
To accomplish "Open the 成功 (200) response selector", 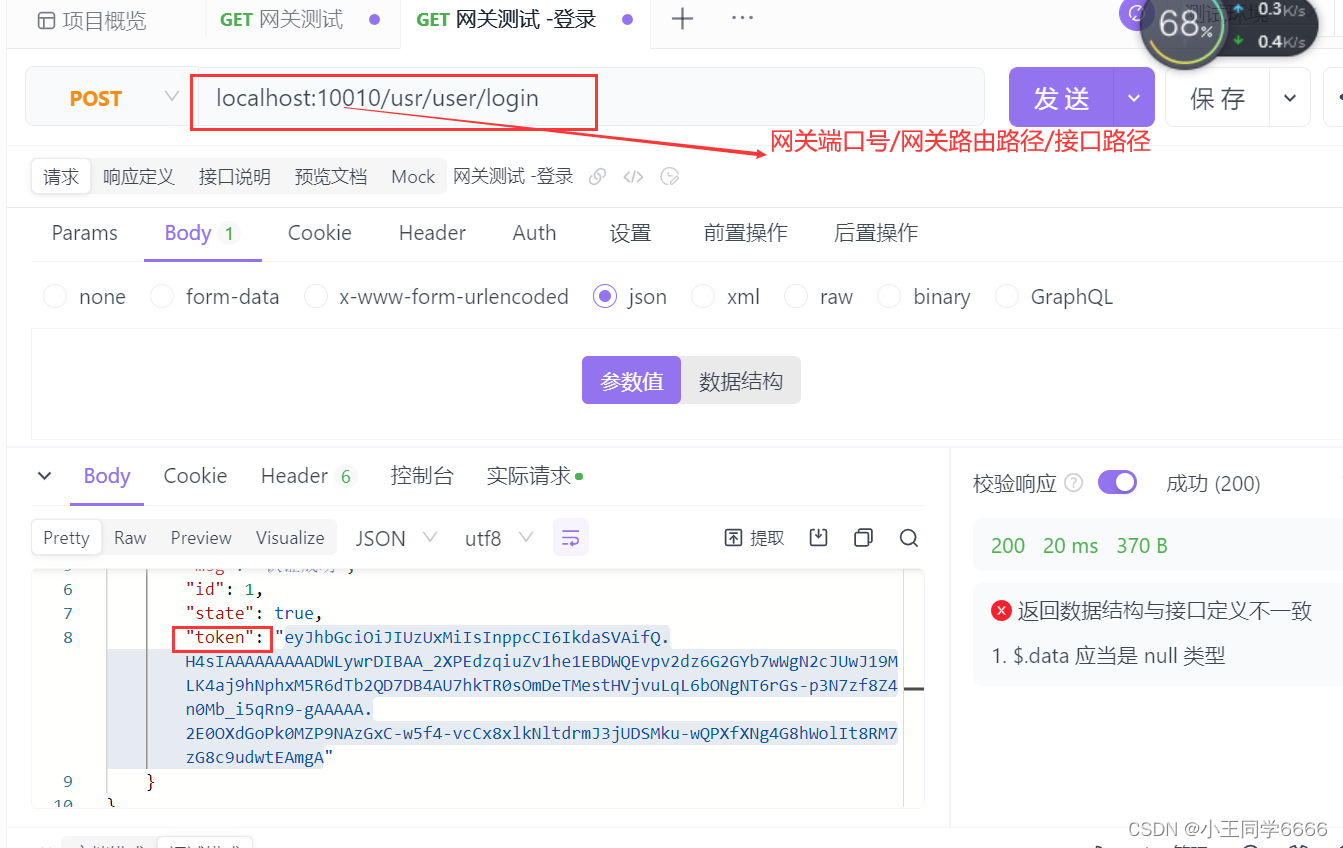I will [1213, 483].
